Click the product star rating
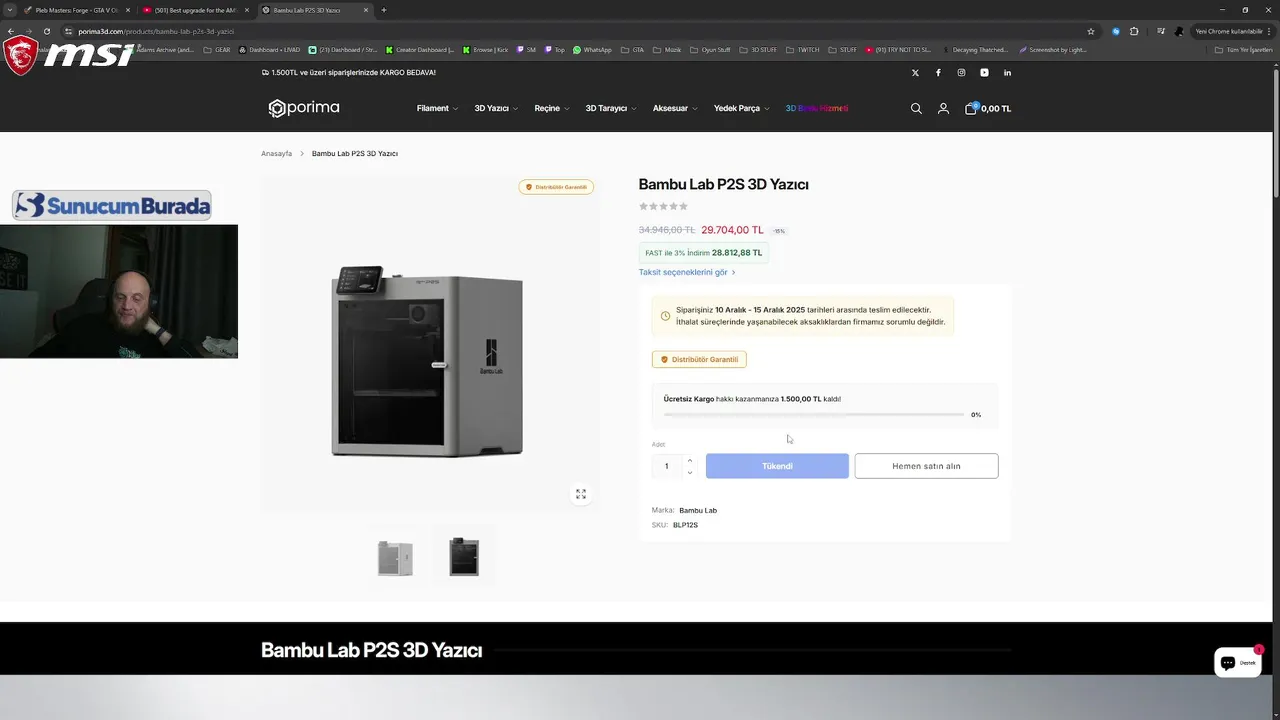Image resolution: width=1280 pixels, height=720 pixels. point(664,206)
